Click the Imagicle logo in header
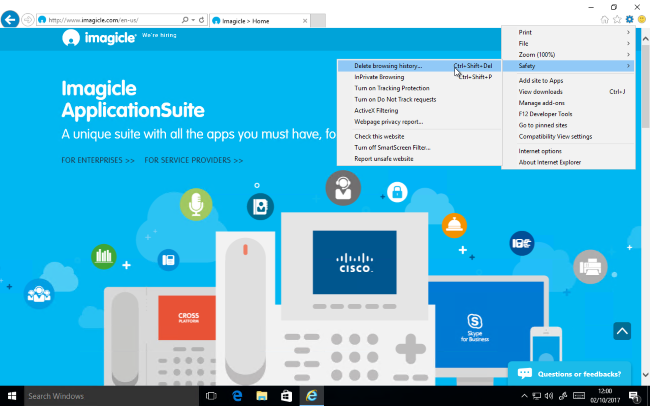 pyautogui.click(x=99, y=38)
